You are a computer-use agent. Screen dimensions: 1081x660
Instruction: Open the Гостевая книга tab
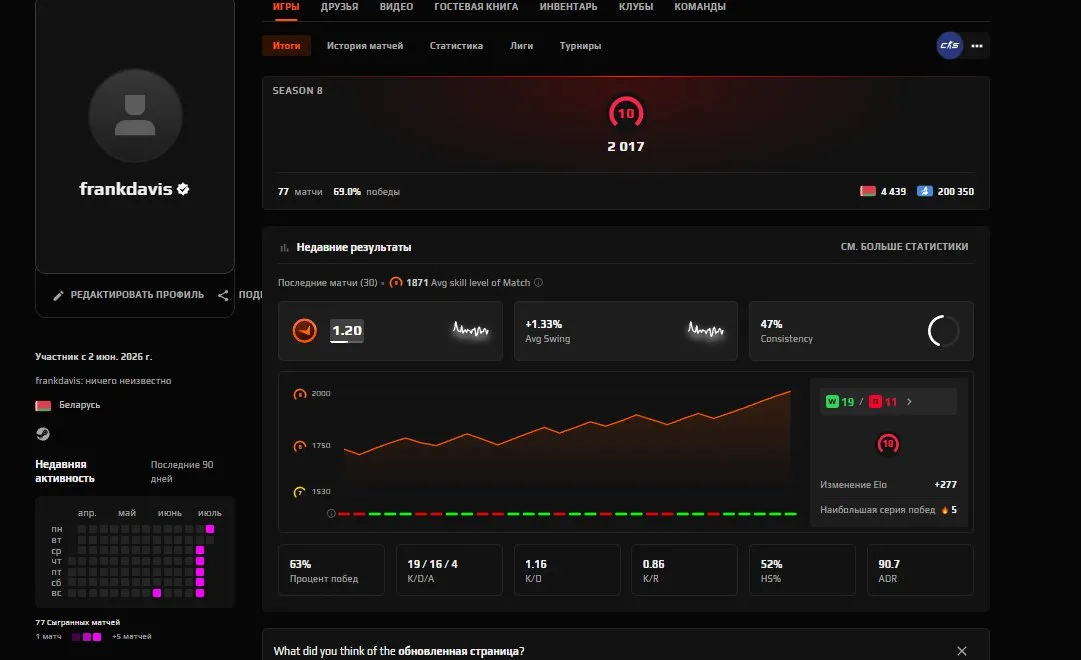(476, 7)
